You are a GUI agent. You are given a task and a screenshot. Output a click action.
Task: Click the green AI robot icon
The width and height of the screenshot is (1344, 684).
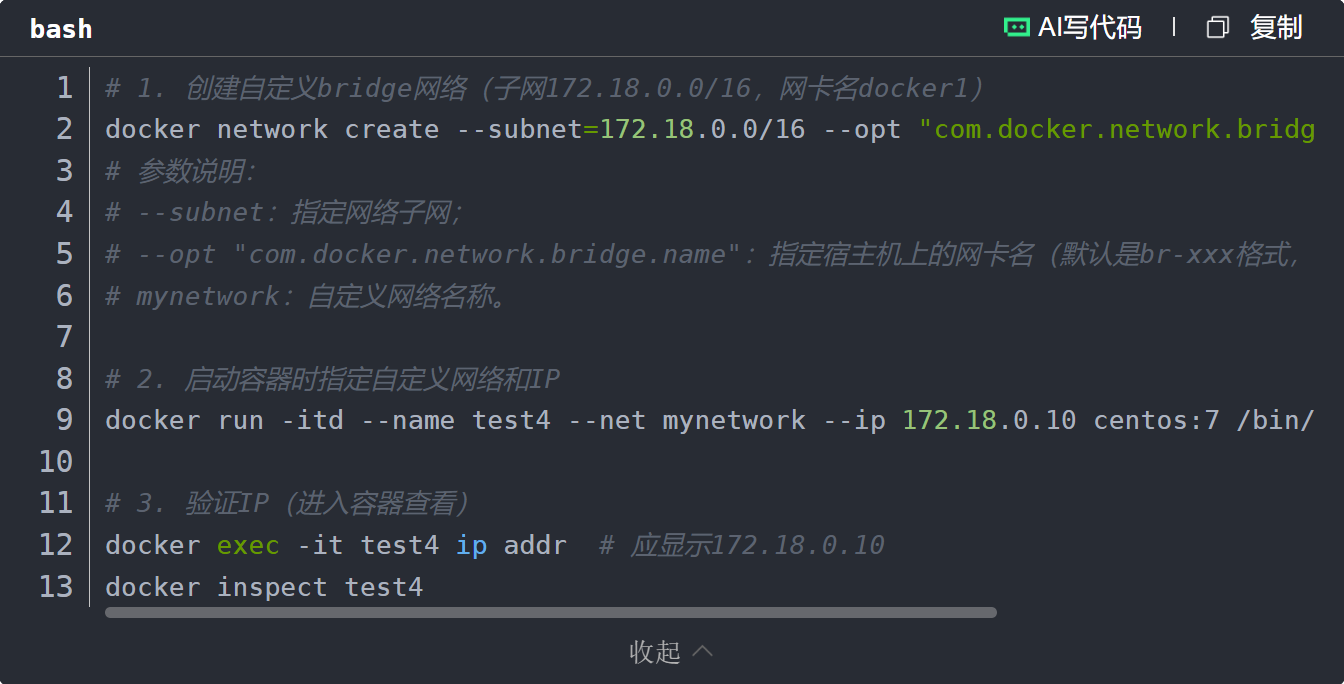1017,28
